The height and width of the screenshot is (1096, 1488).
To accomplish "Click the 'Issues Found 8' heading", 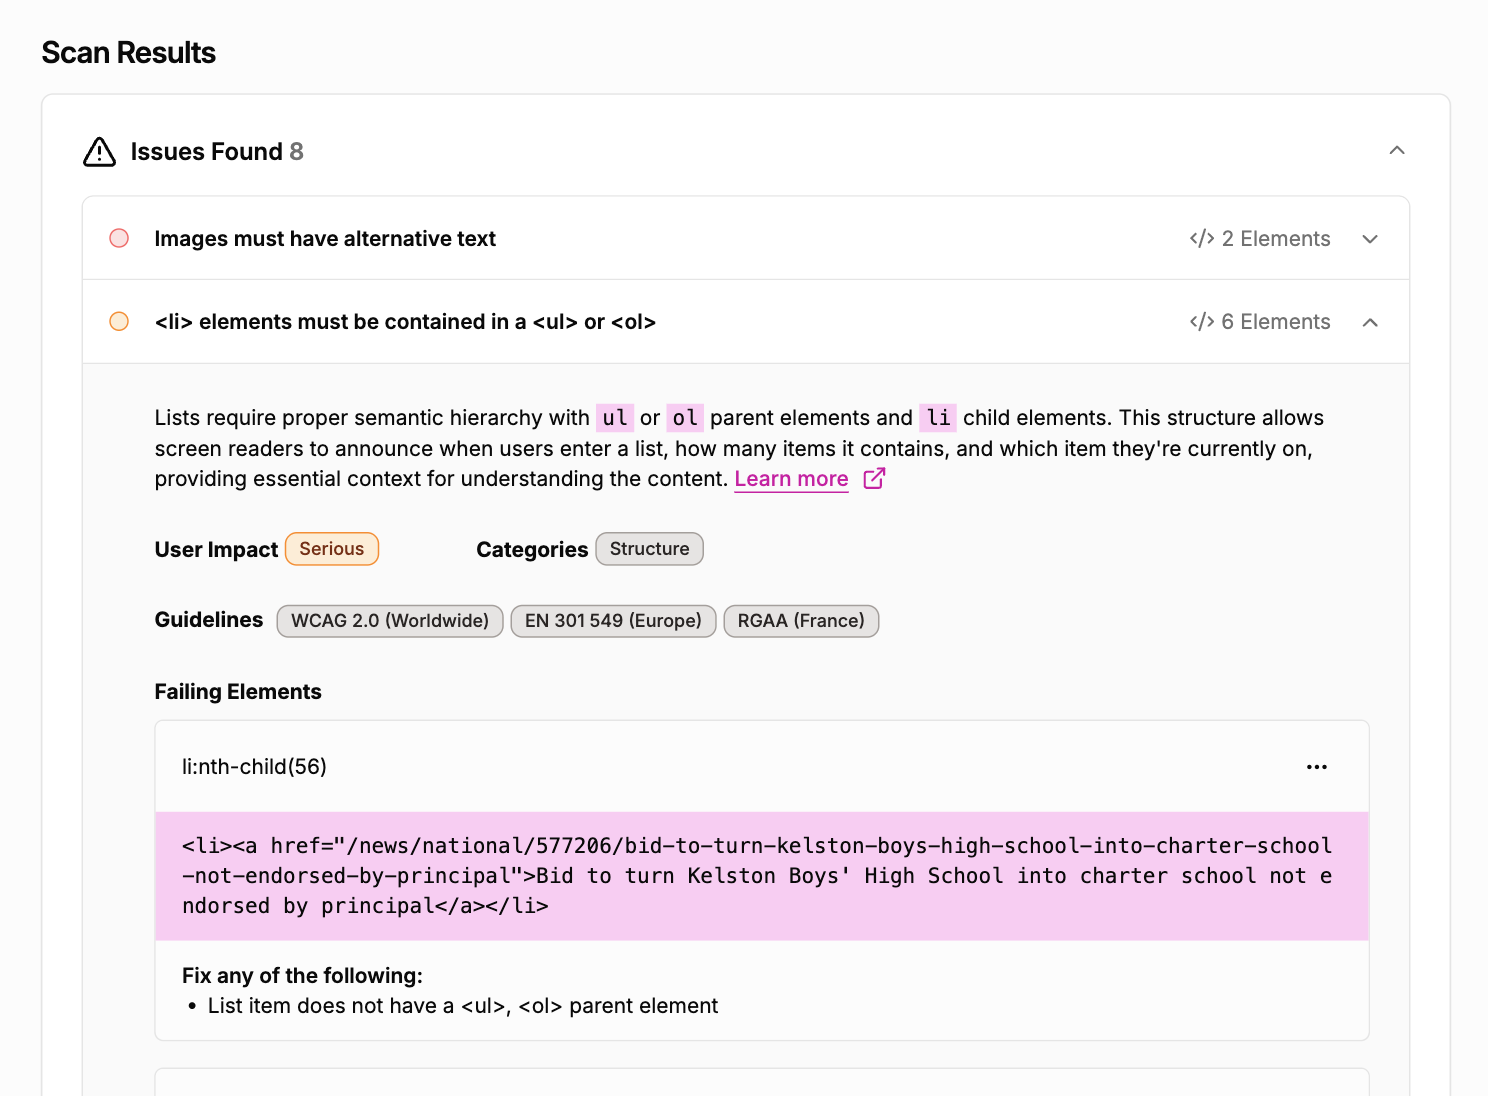I will (217, 152).
